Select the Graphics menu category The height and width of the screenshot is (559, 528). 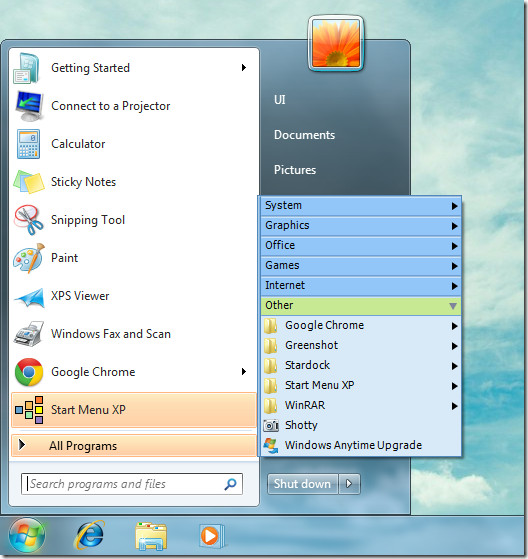point(361,226)
